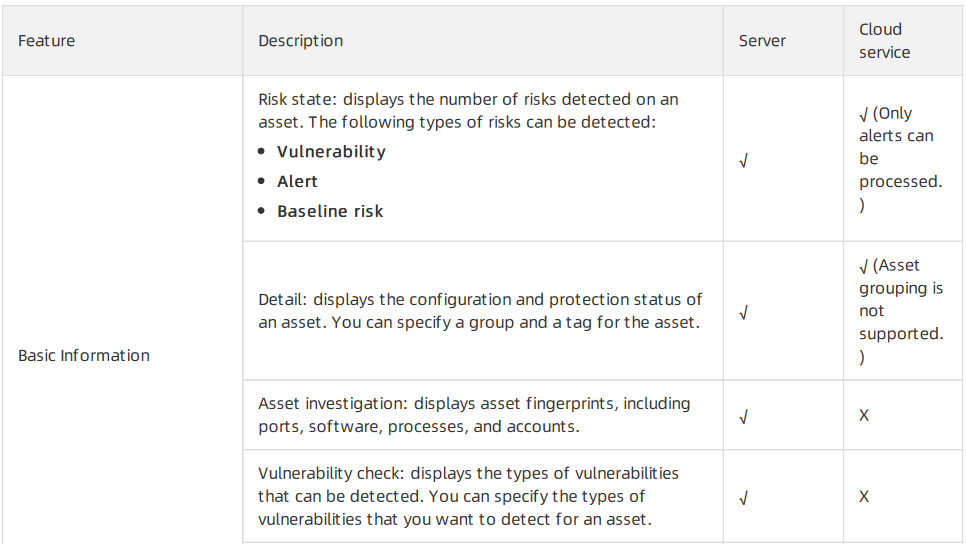Screen dimensions: 967x544
Task: Click the Cloud service column header
Action: [884, 41]
